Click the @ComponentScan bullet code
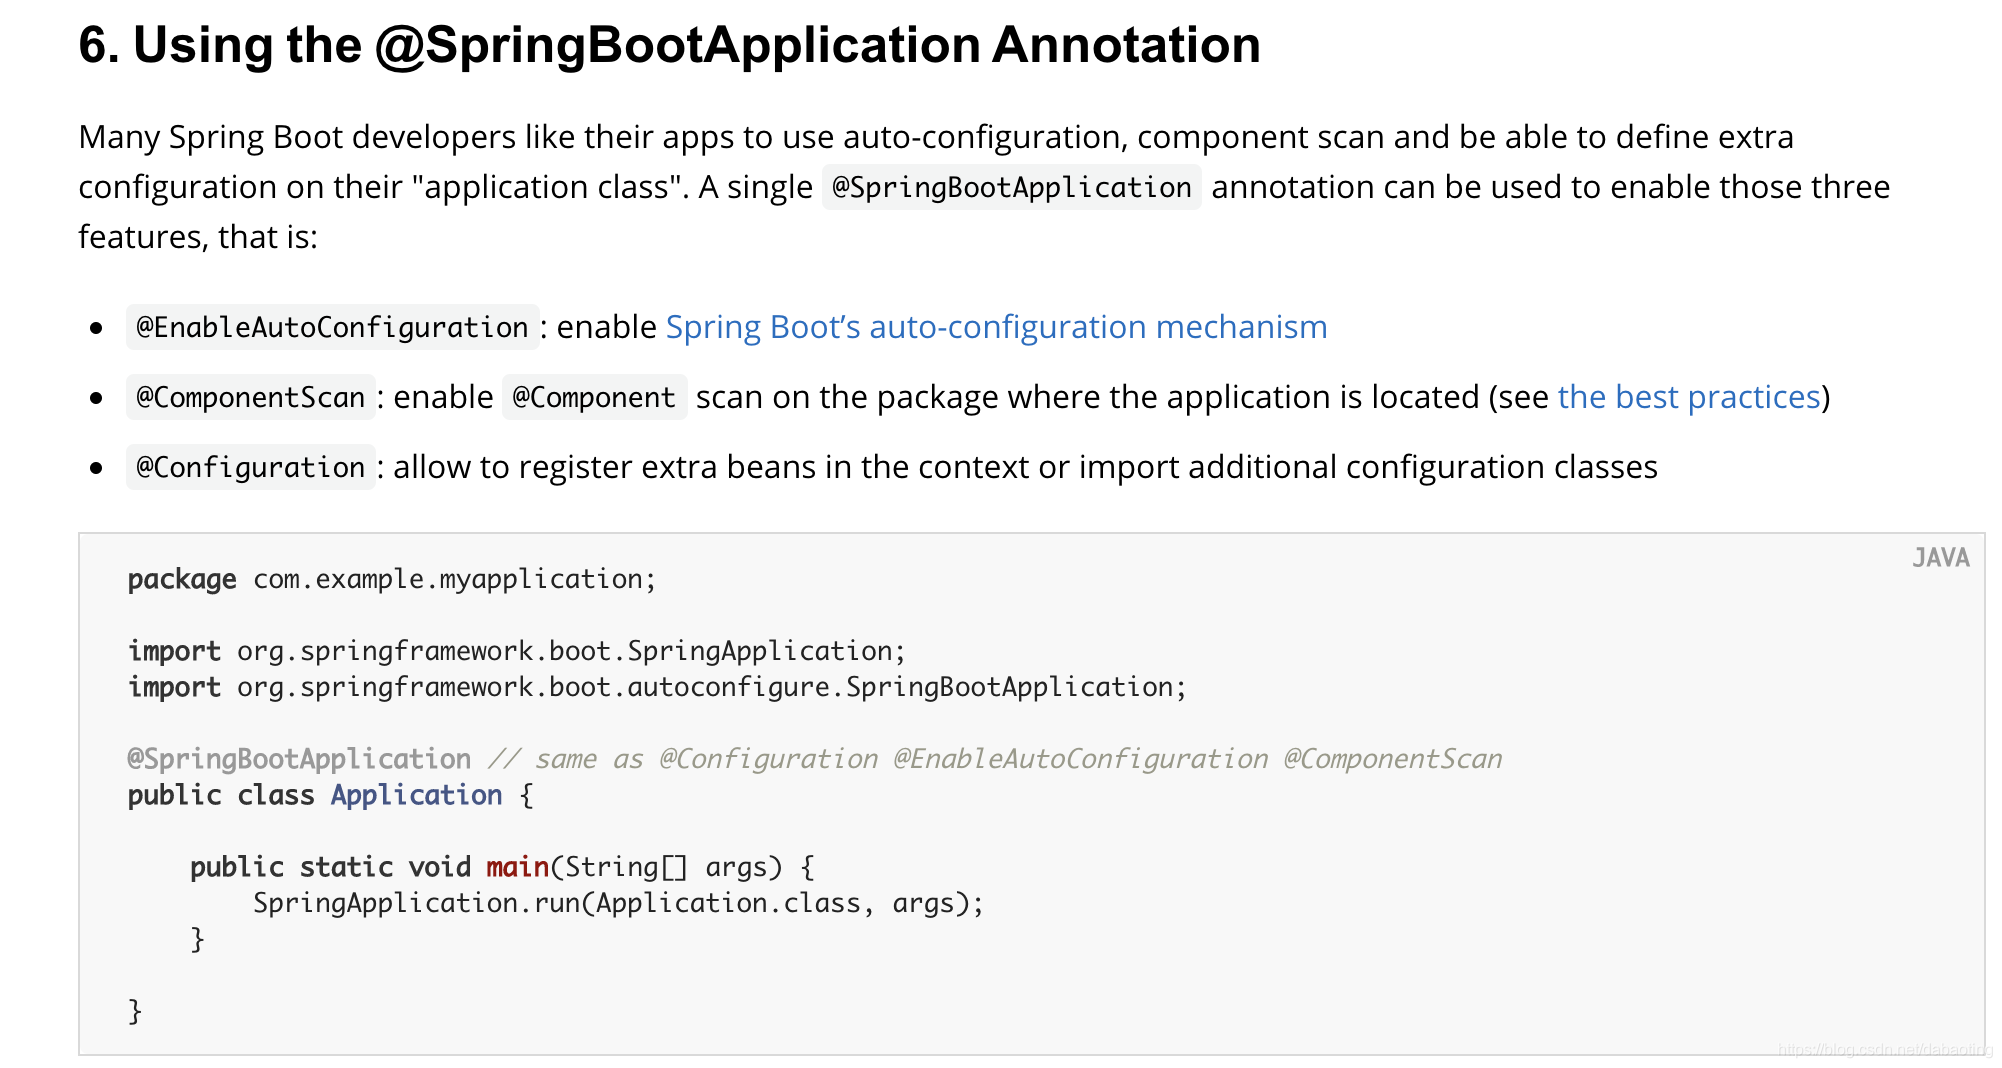 [250, 397]
